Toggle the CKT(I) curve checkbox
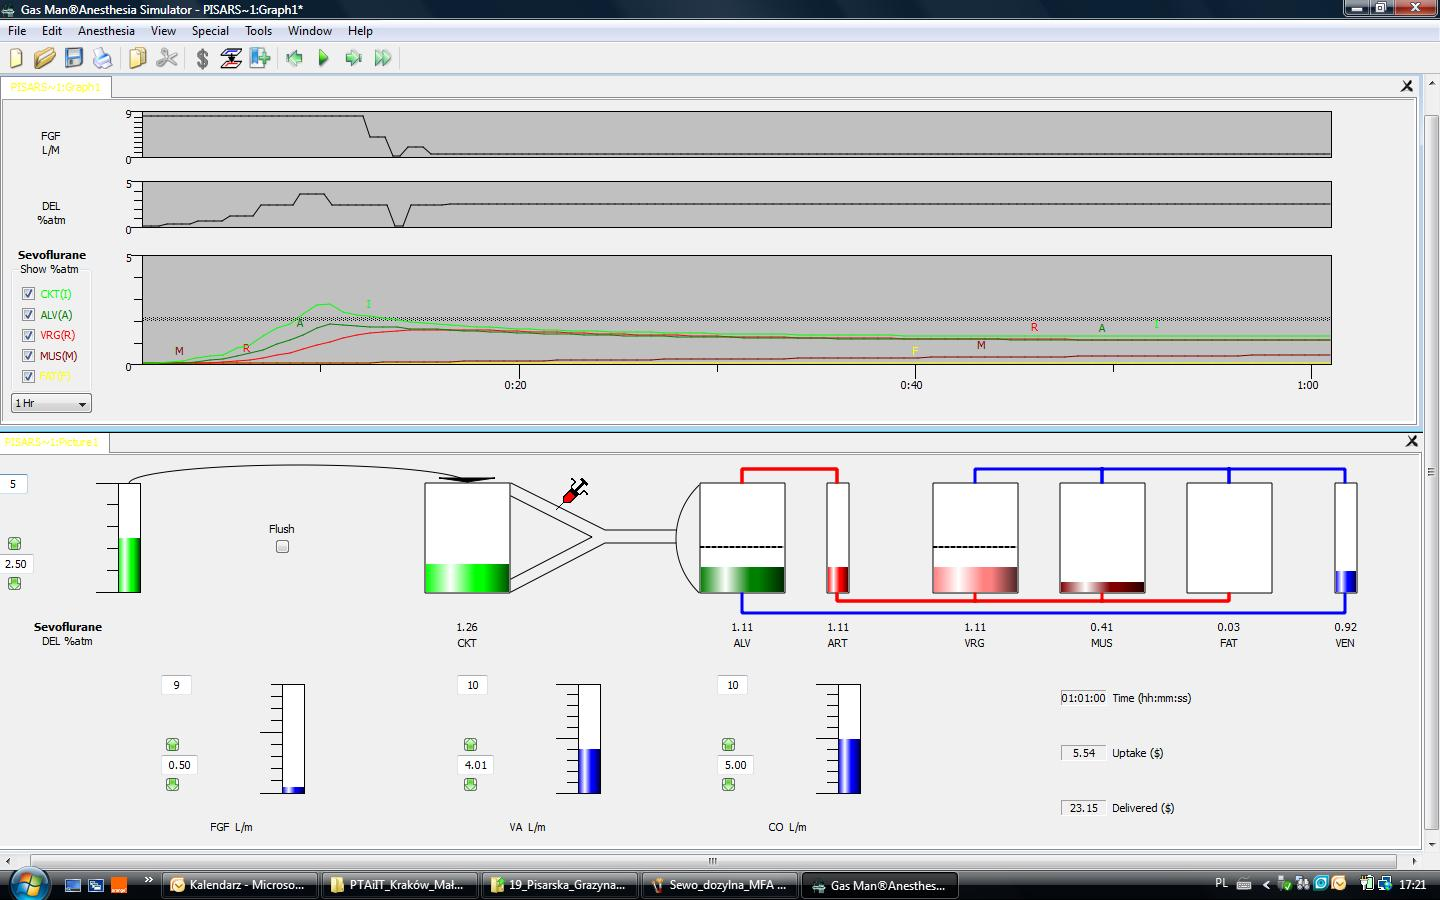The height and width of the screenshot is (900, 1440). pyautogui.click(x=28, y=294)
